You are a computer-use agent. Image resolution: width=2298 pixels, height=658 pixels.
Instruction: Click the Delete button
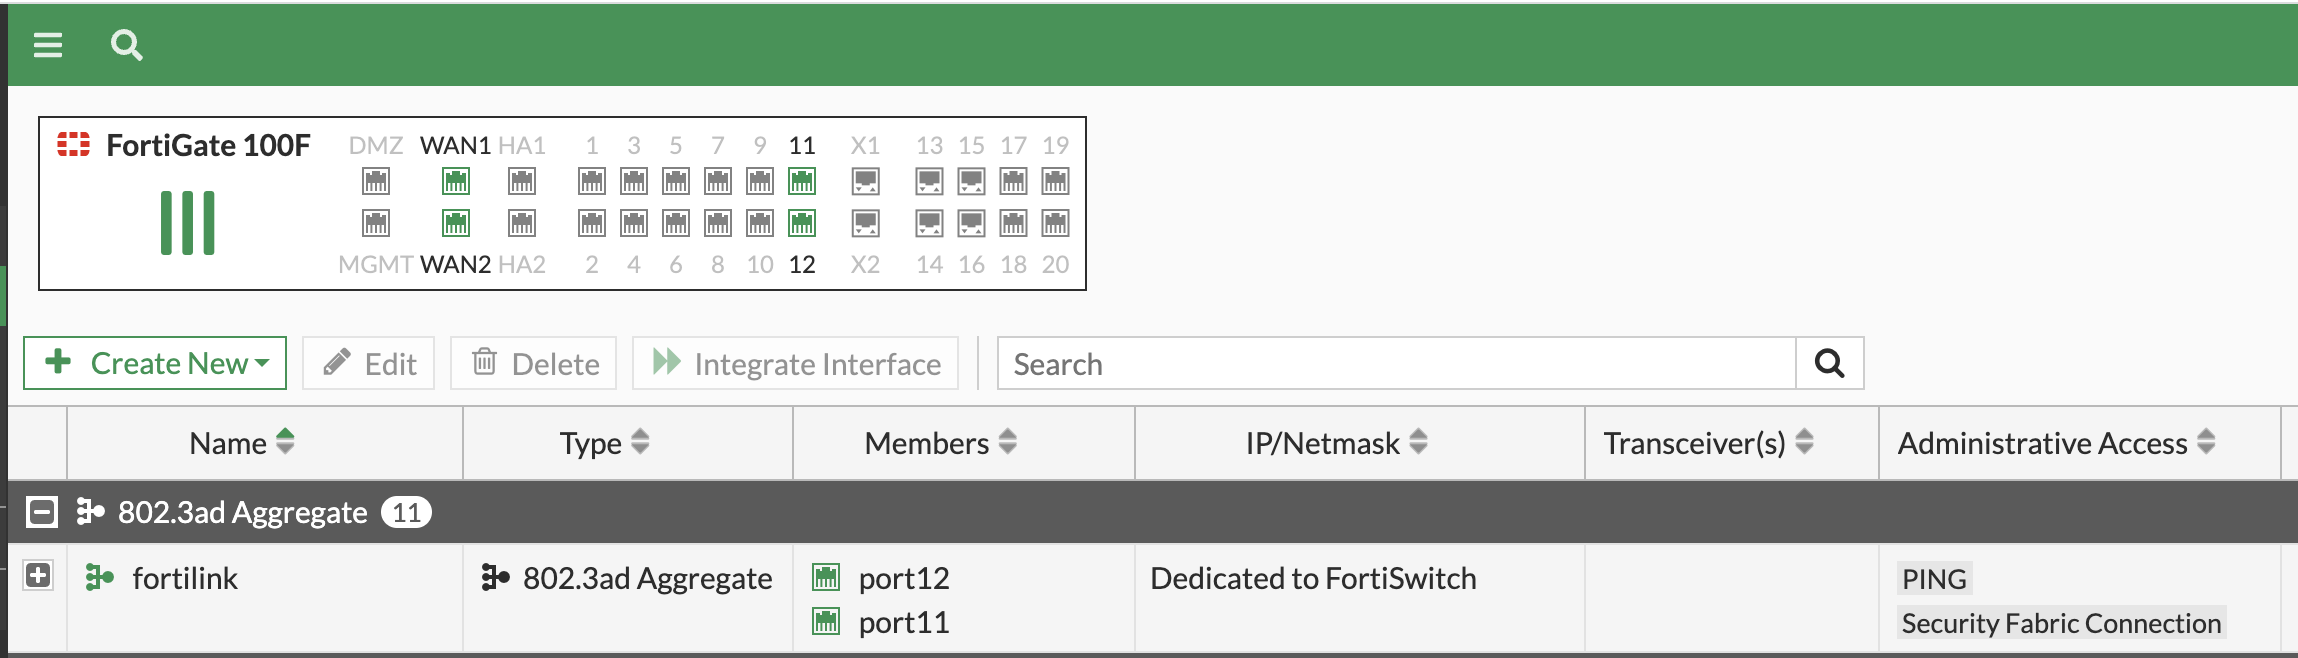click(534, 363)
